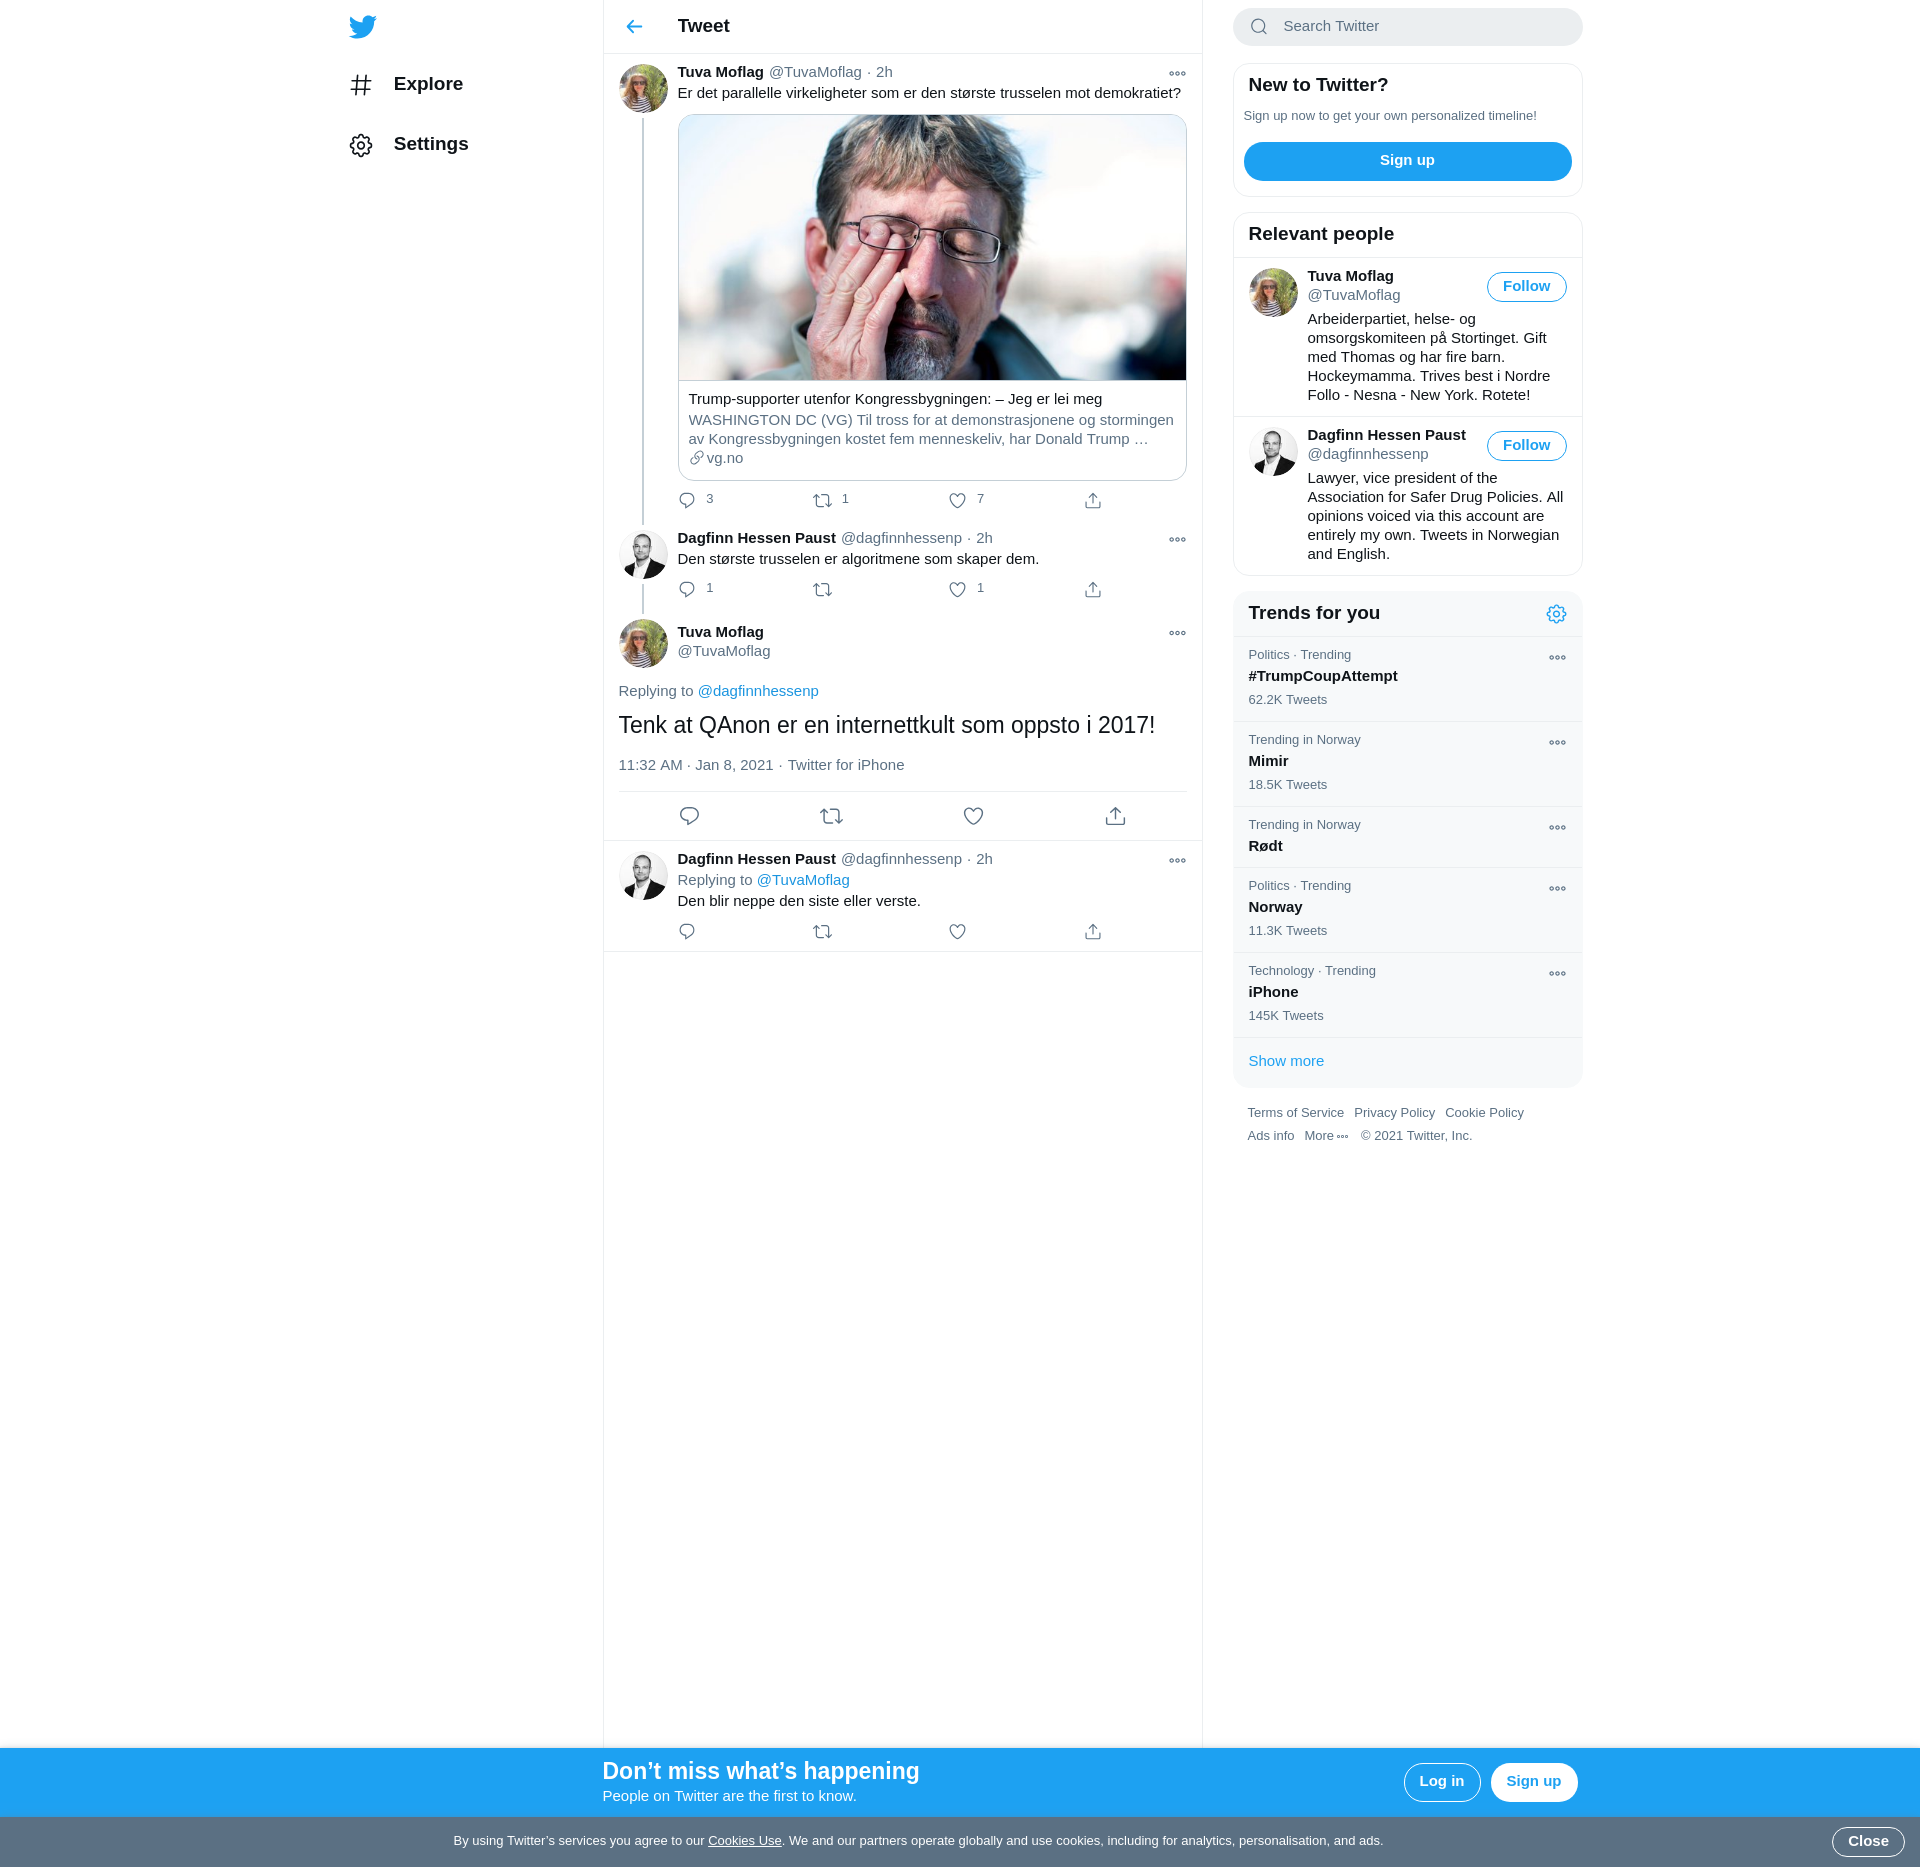1920x1867 pixels.
Task: Reply to the tweet with 3 replies
Action: pos(687,500)
